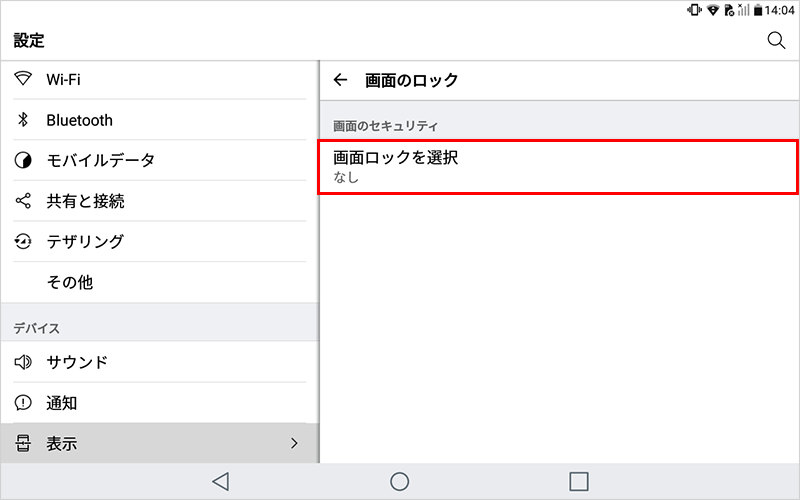Click the display icon beside 表示

pyautogui.click(x=23, y=443)
